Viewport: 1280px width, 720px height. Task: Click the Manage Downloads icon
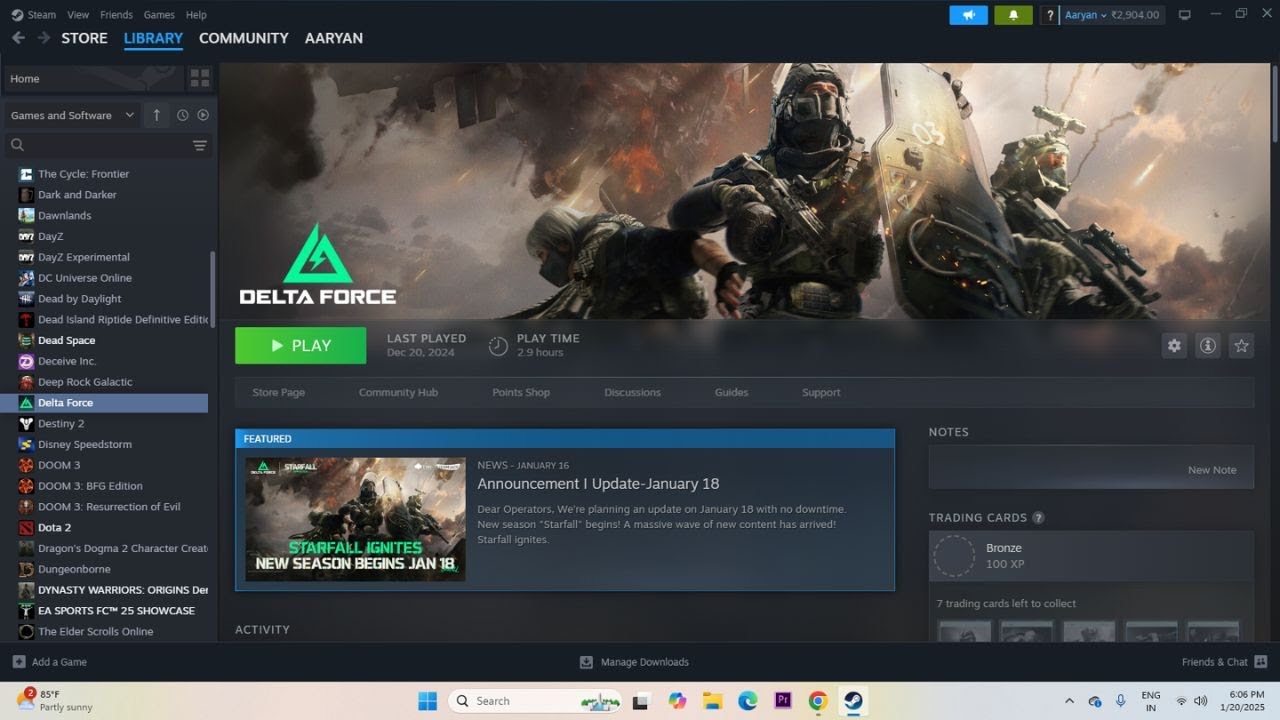tap(586, 662)
